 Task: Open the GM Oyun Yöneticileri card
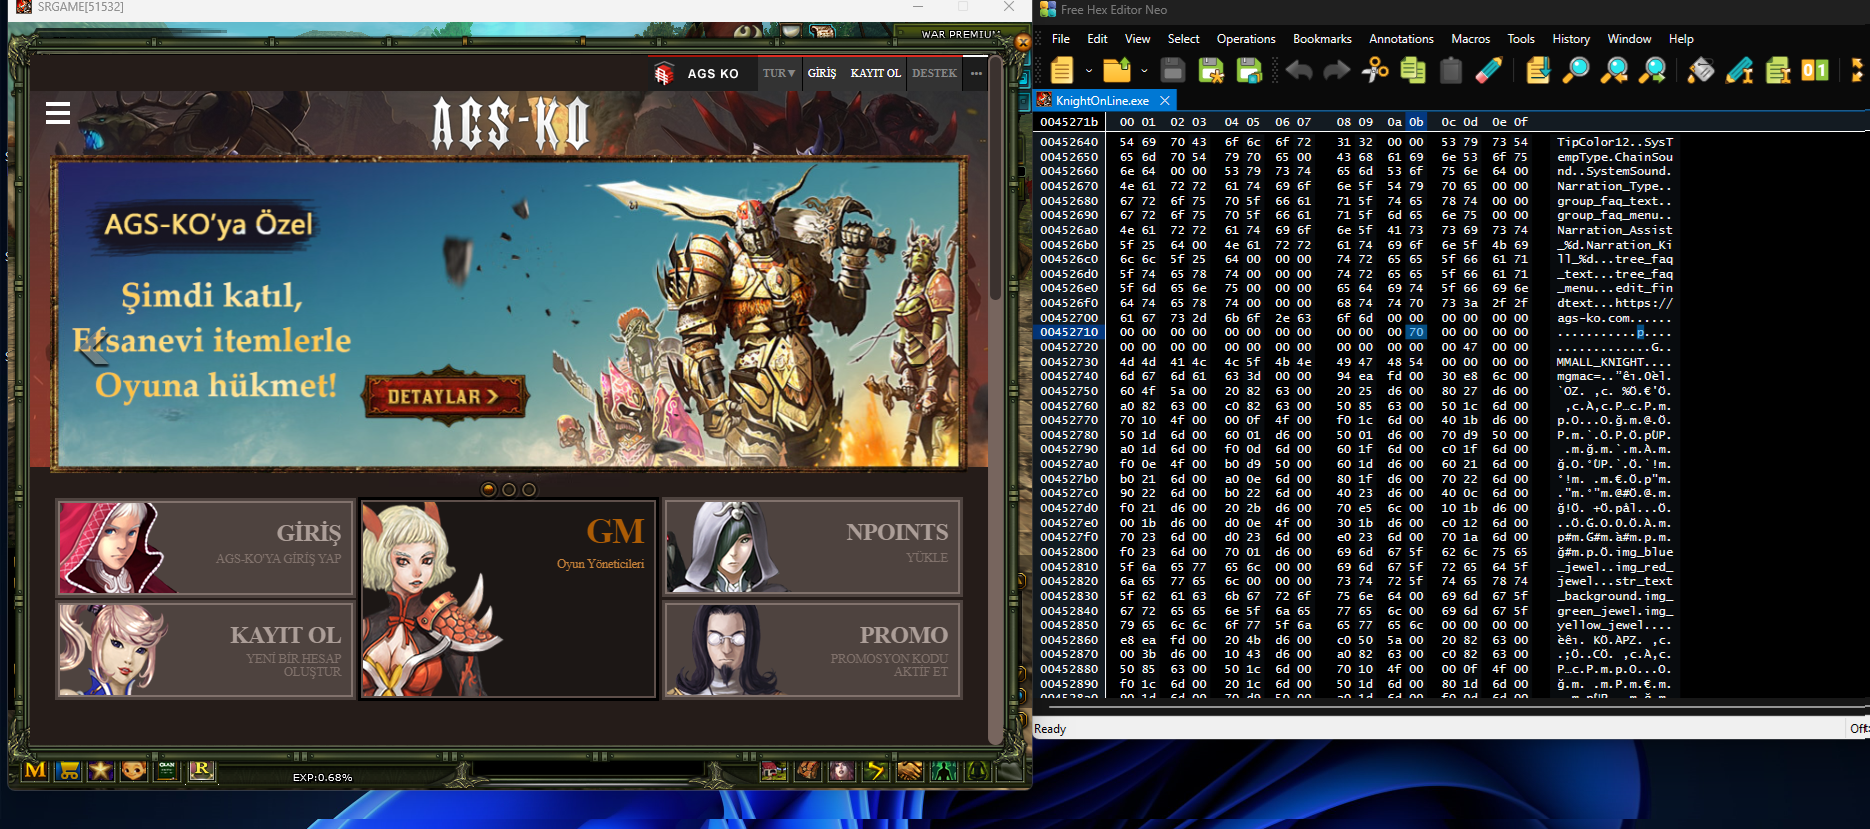coord(508,598)
